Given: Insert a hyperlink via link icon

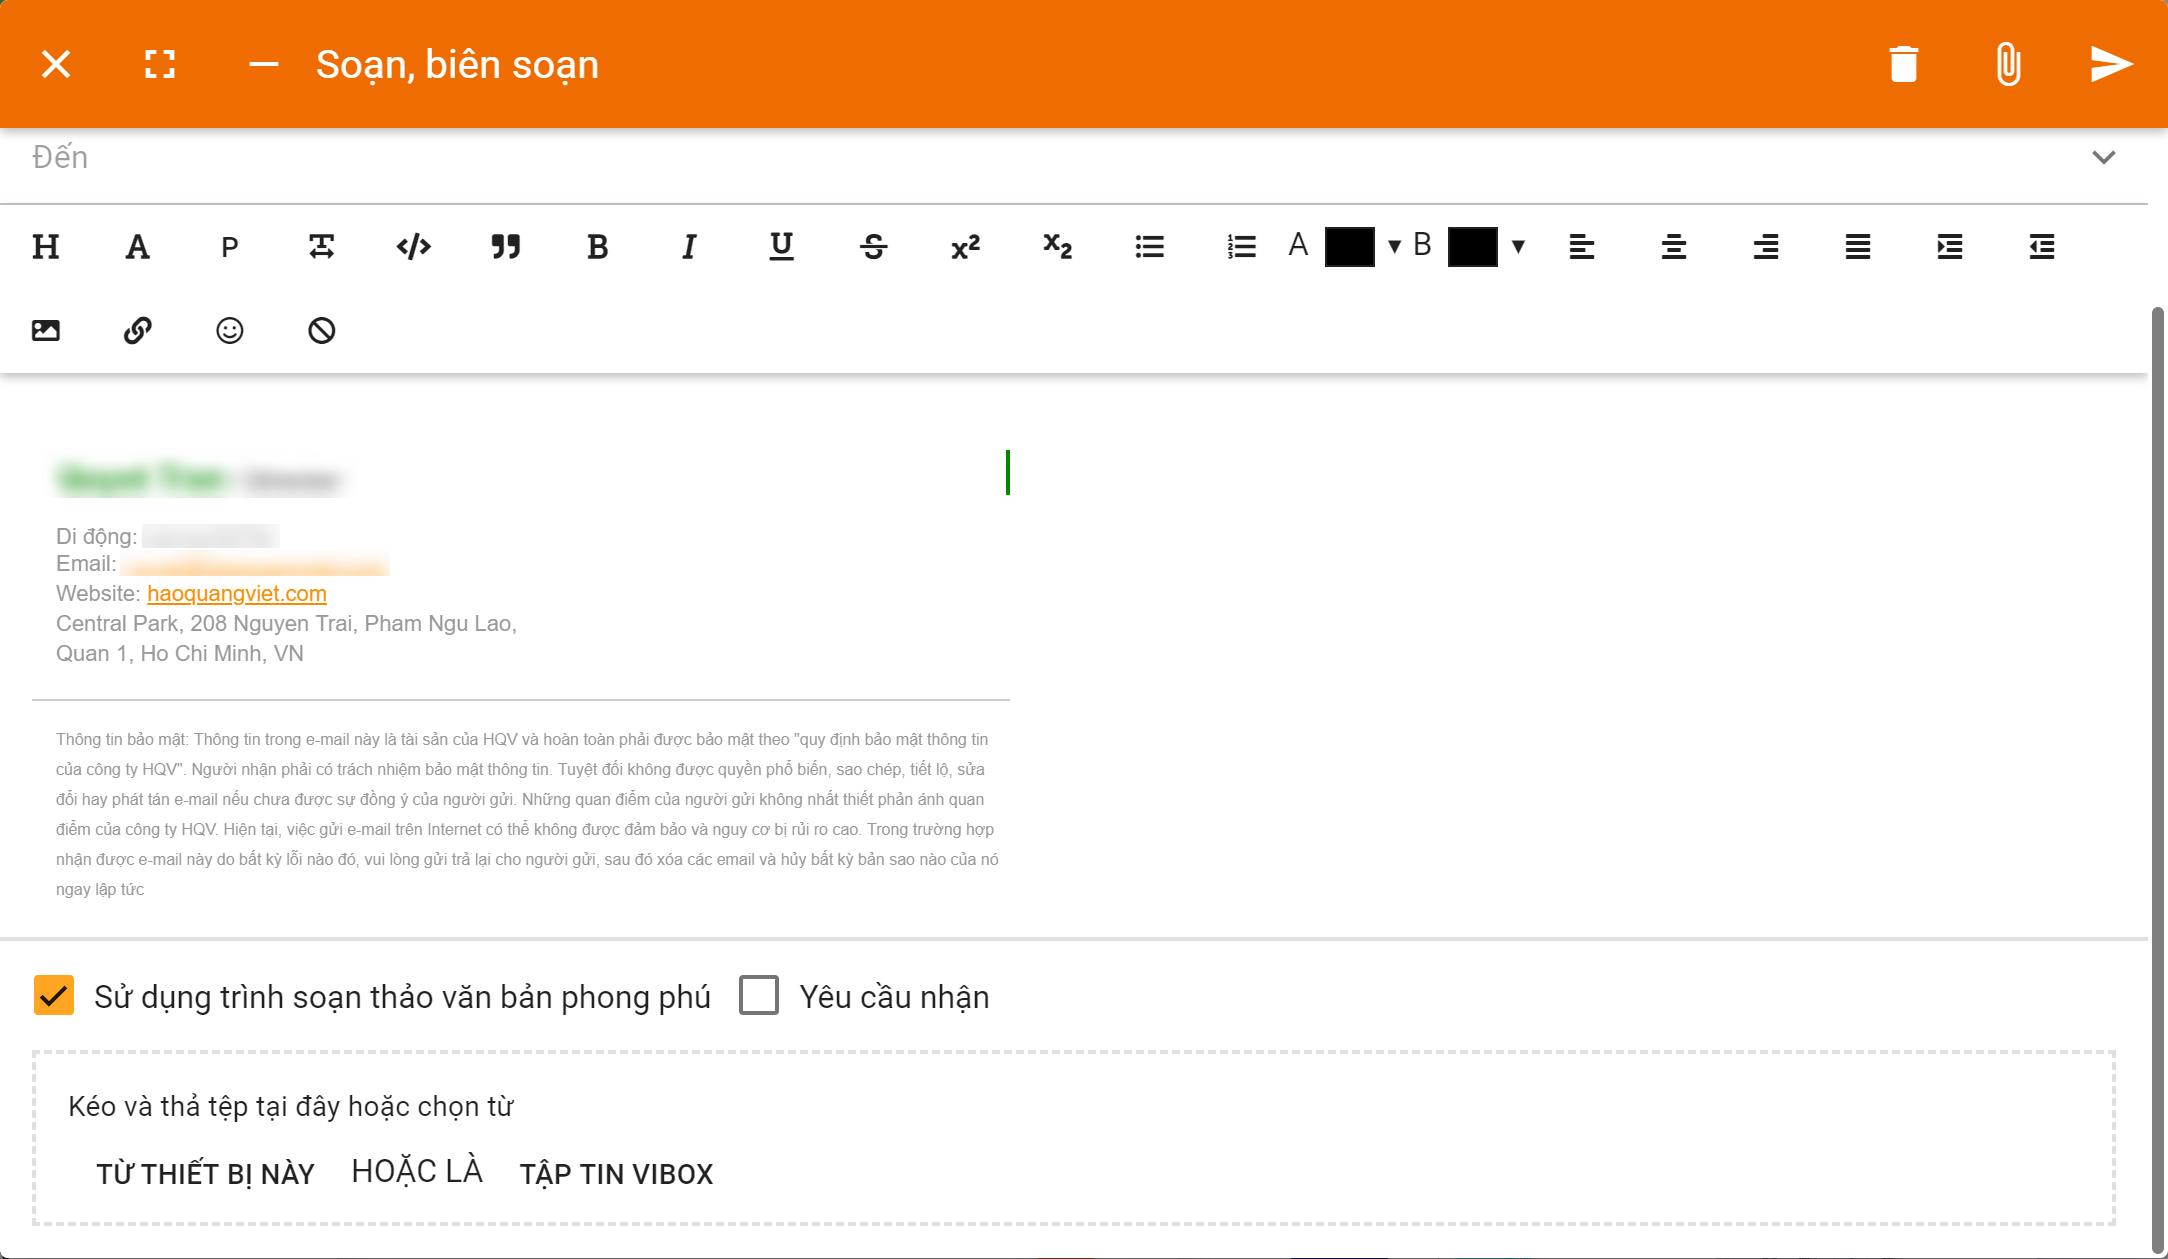Looking at the screenshot, I should [138, 330].
